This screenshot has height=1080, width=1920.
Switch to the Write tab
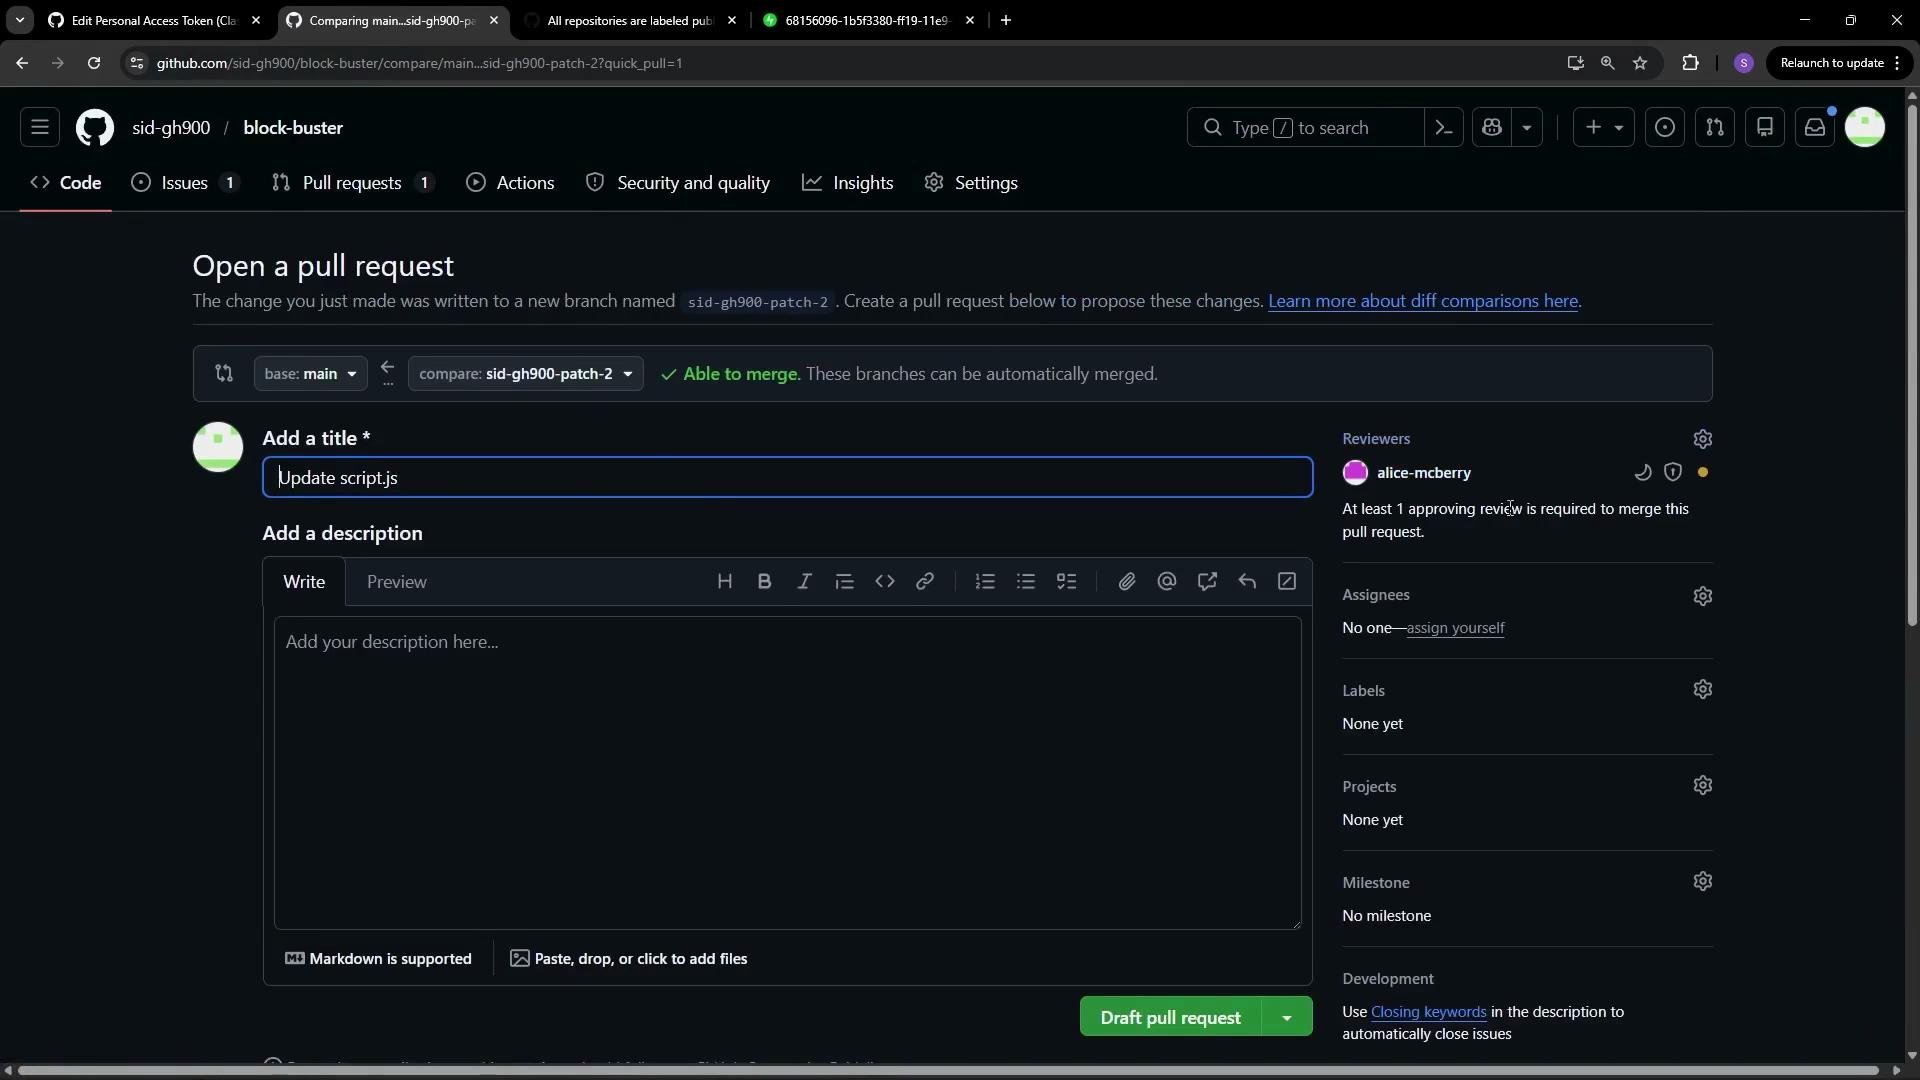coord(304,582)
